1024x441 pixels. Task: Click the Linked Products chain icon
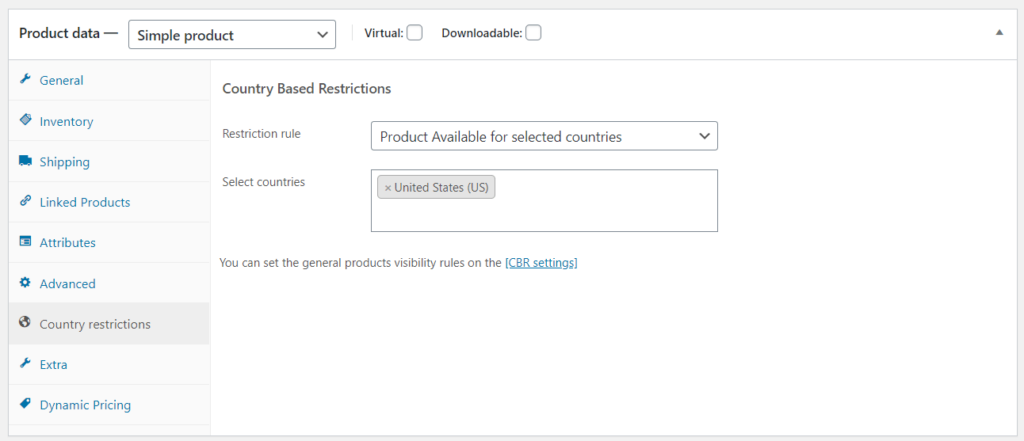coord(25,201)
